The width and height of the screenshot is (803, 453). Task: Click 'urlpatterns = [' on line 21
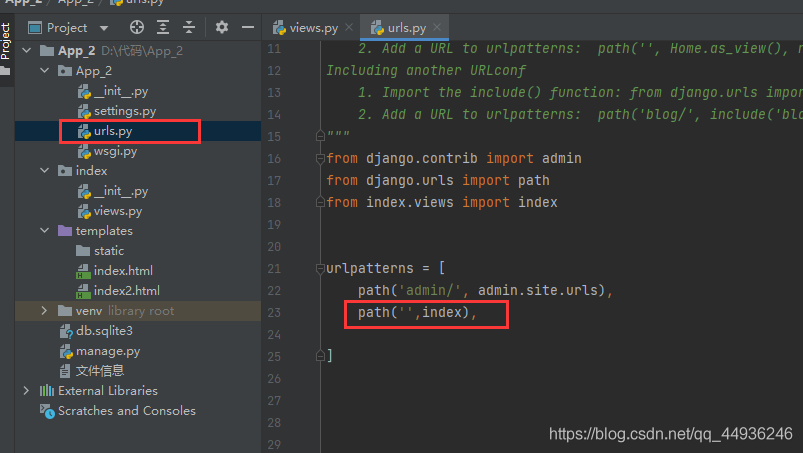(x=386, y=268)
